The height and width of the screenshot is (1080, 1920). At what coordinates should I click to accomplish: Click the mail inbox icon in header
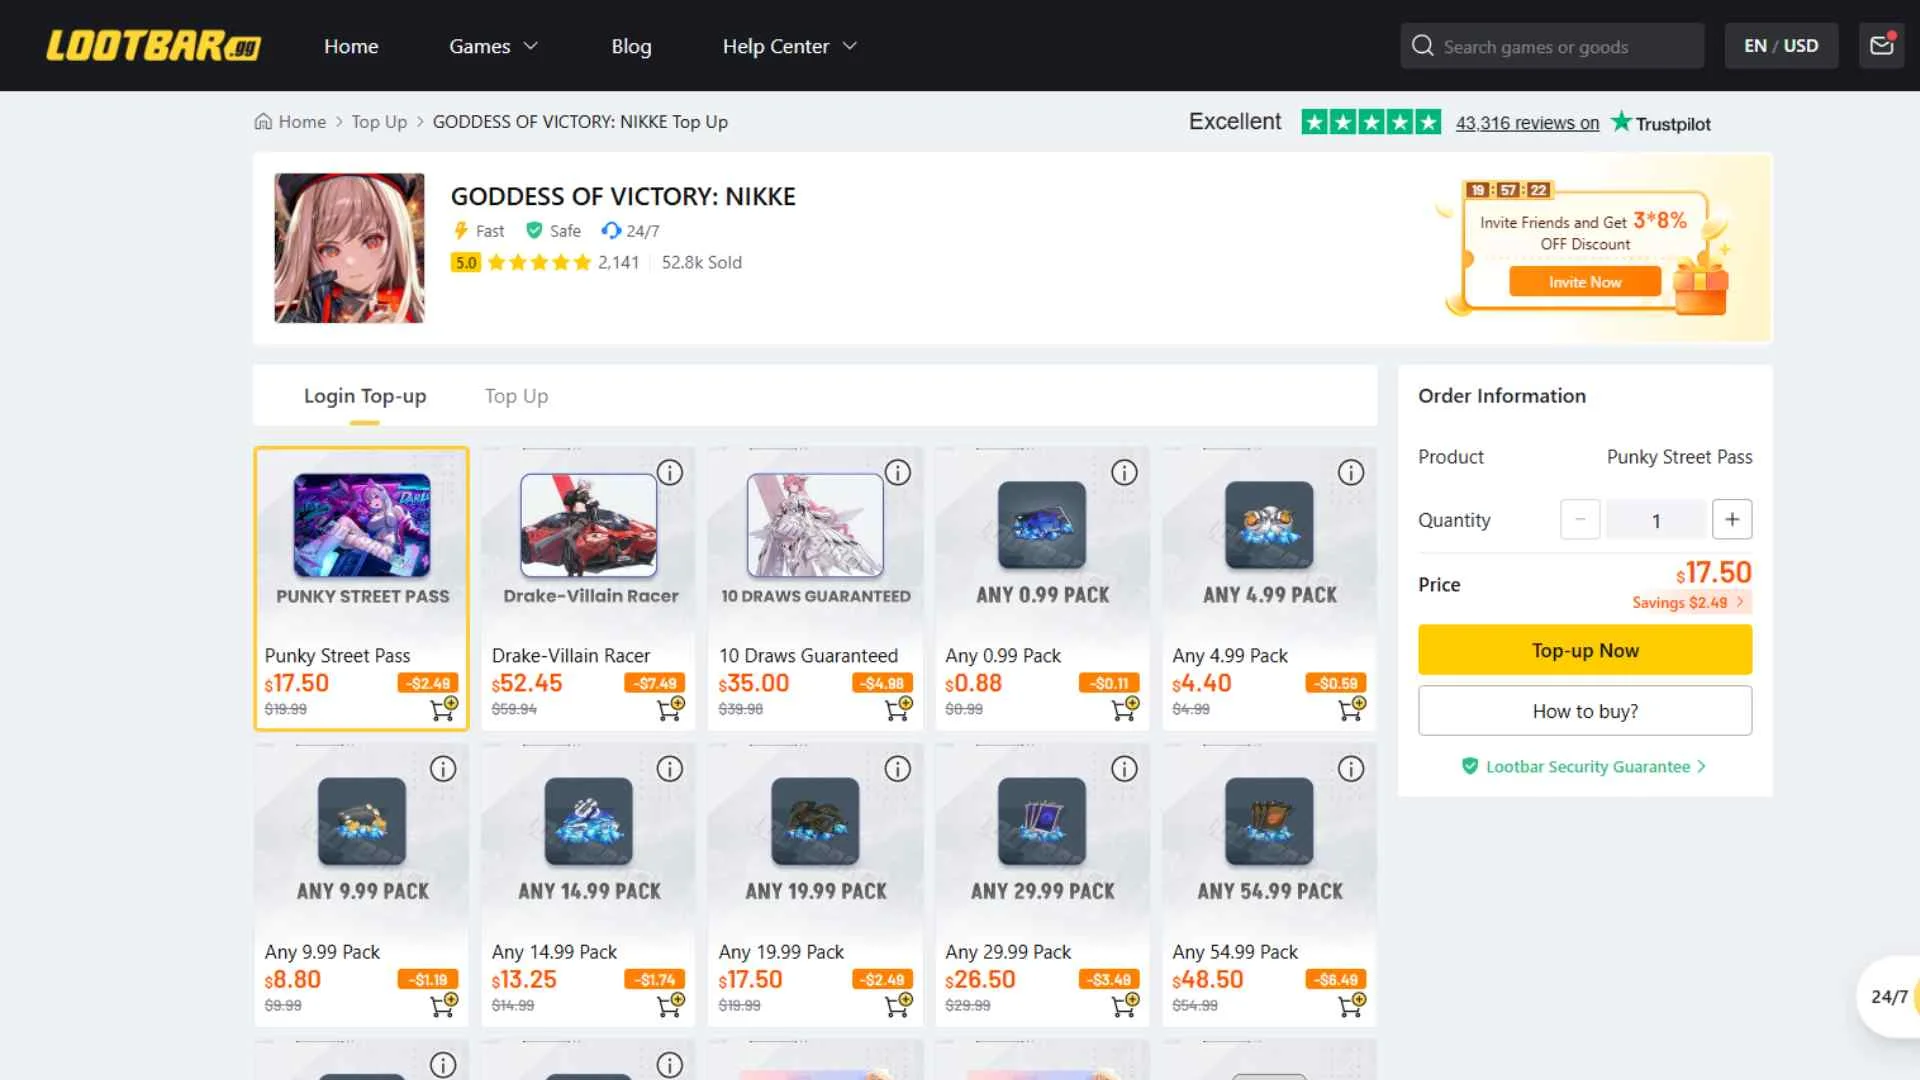(1881, 46)
